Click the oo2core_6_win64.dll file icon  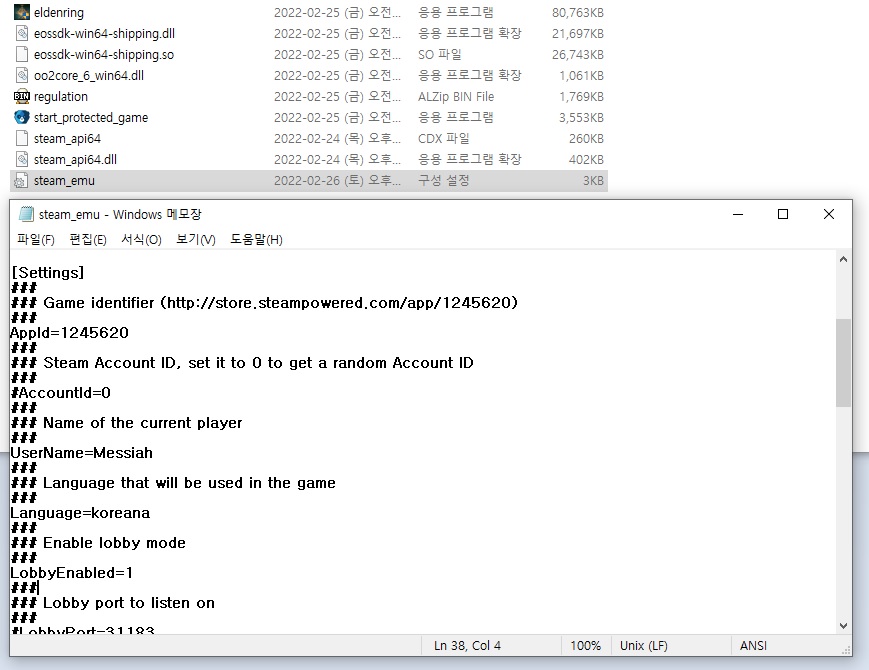22,75
